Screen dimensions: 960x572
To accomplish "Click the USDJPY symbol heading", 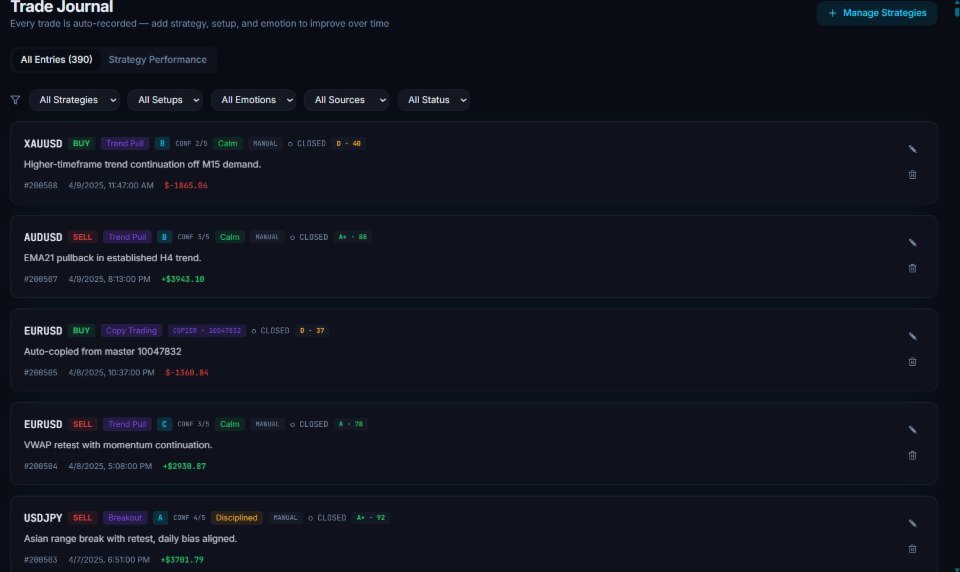I will 43,517.
